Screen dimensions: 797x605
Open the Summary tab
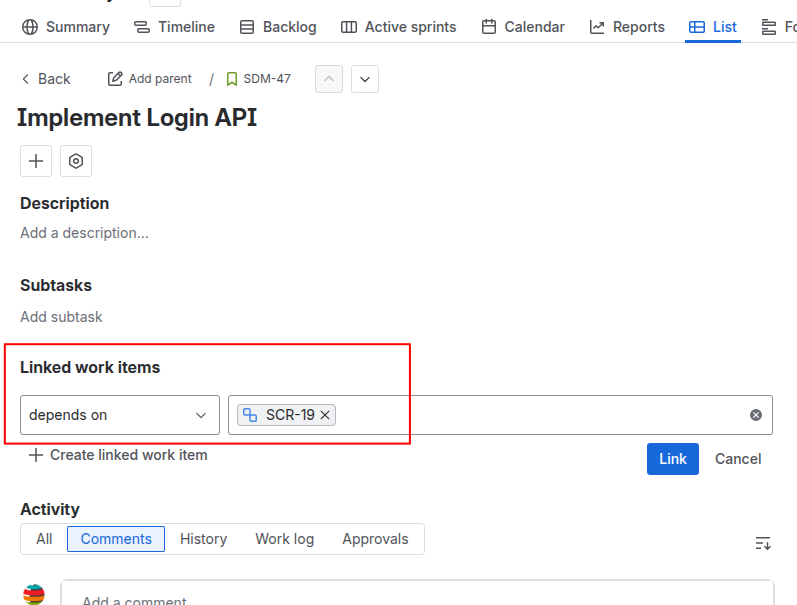66,27
